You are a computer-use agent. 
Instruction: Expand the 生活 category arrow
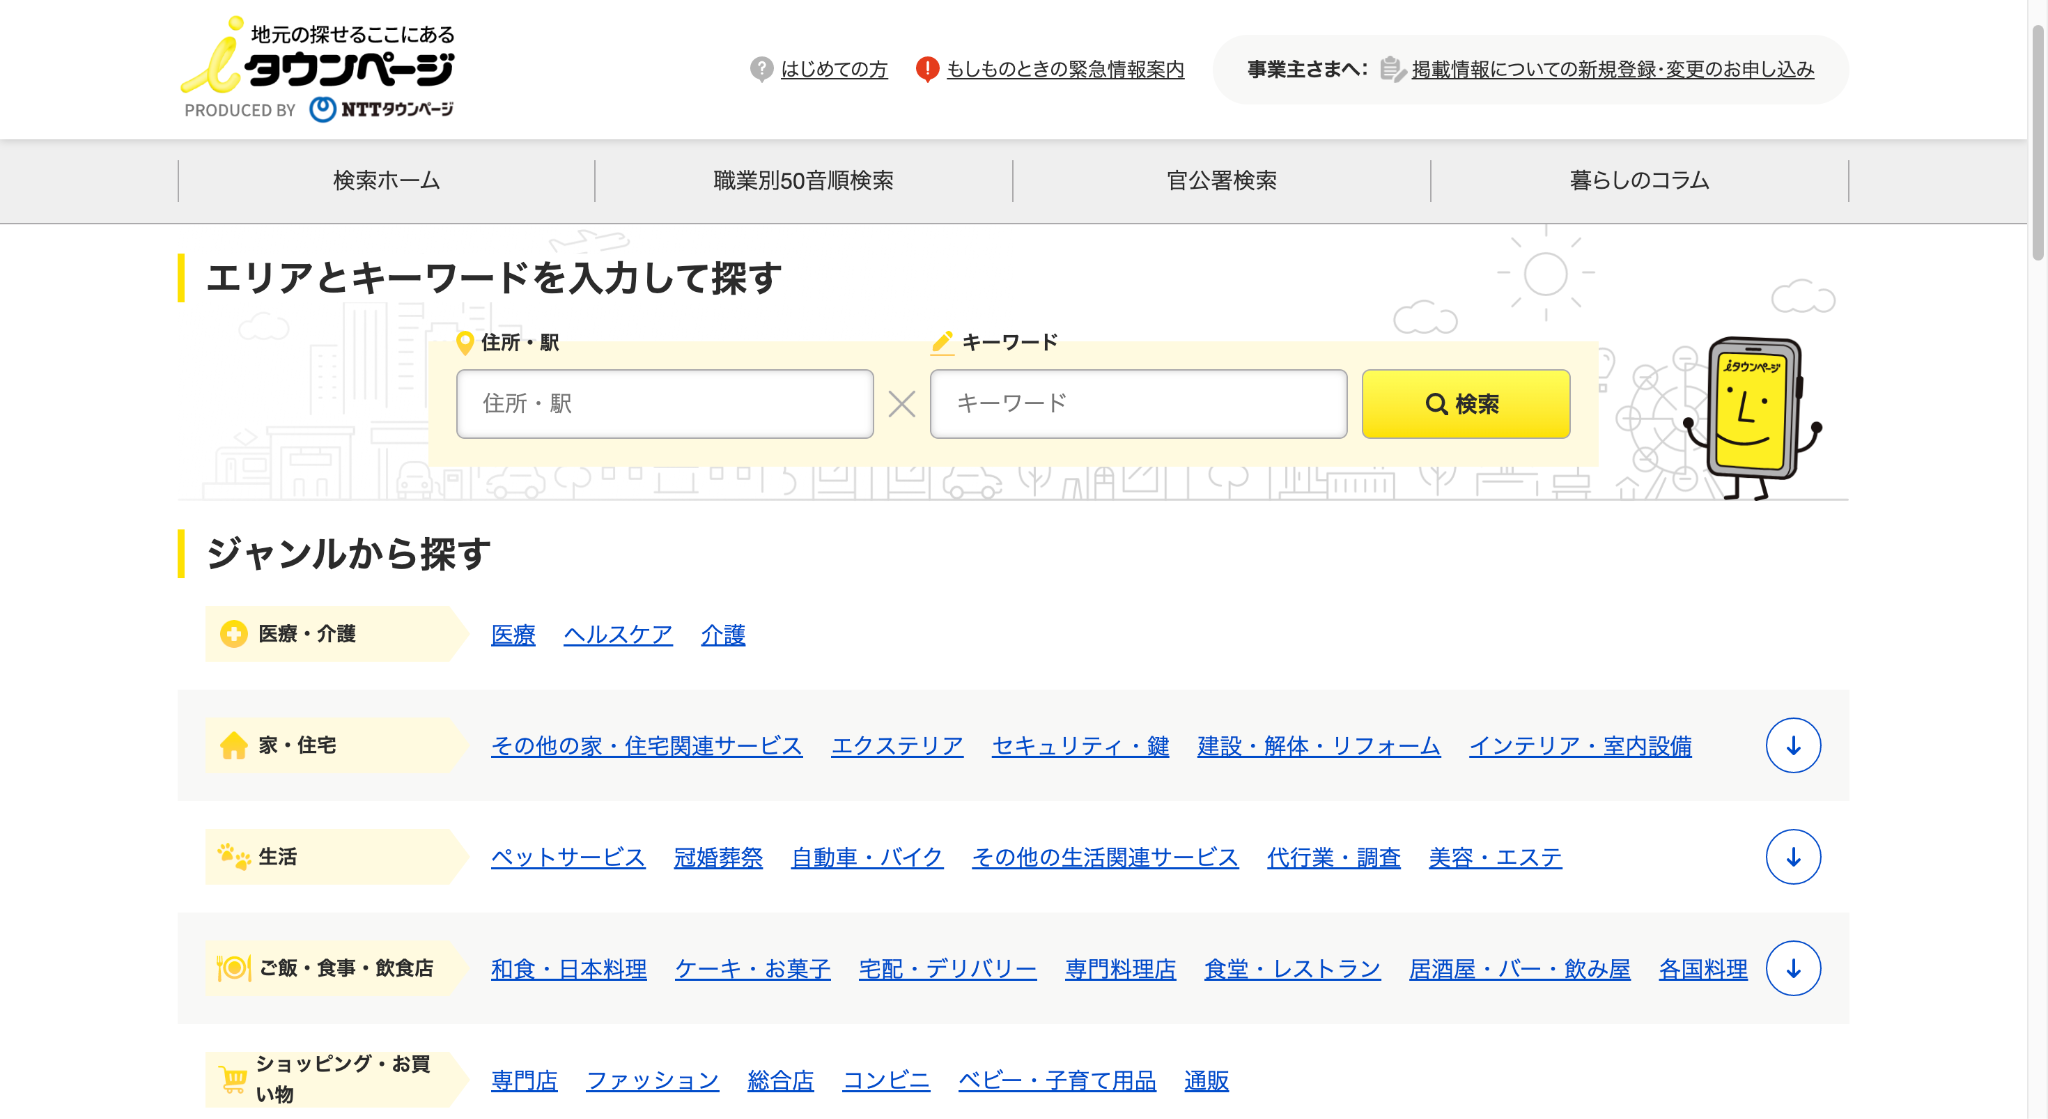[x=1793, y=857]
